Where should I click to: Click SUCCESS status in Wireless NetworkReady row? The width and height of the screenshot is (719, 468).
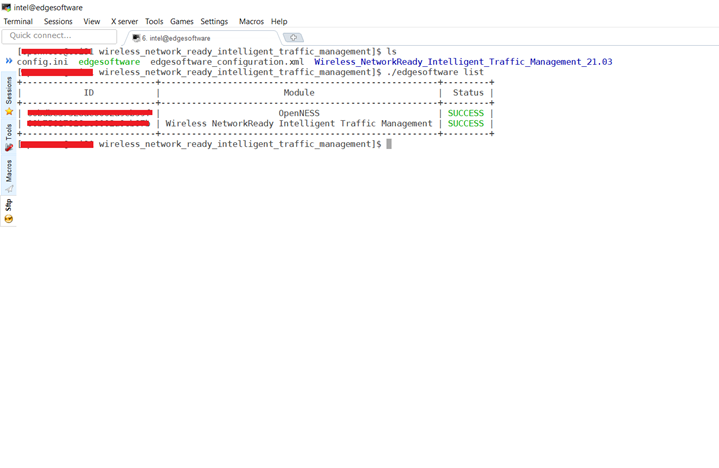(x=466, y=123)
